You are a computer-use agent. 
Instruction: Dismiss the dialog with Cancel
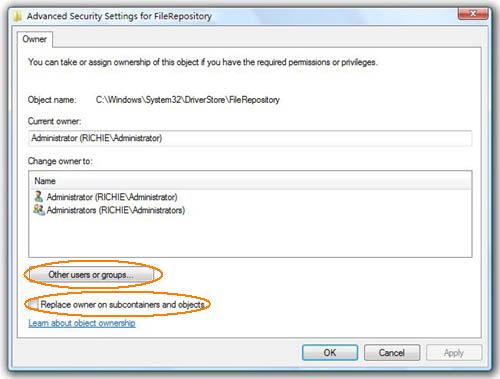click(392, 353)
